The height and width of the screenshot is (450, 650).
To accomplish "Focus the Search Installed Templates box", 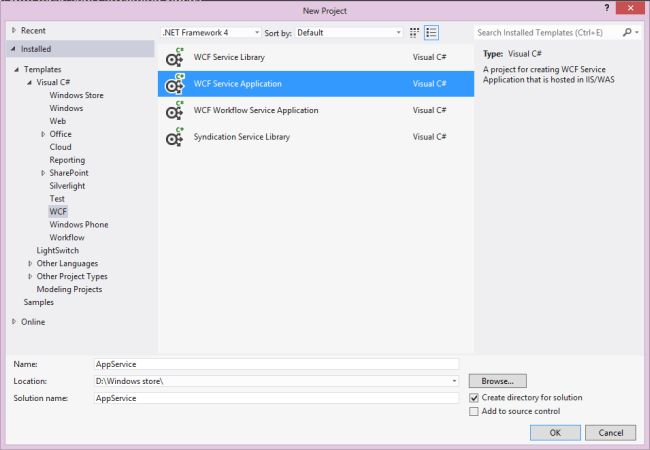I will click(x=547, y=32).
